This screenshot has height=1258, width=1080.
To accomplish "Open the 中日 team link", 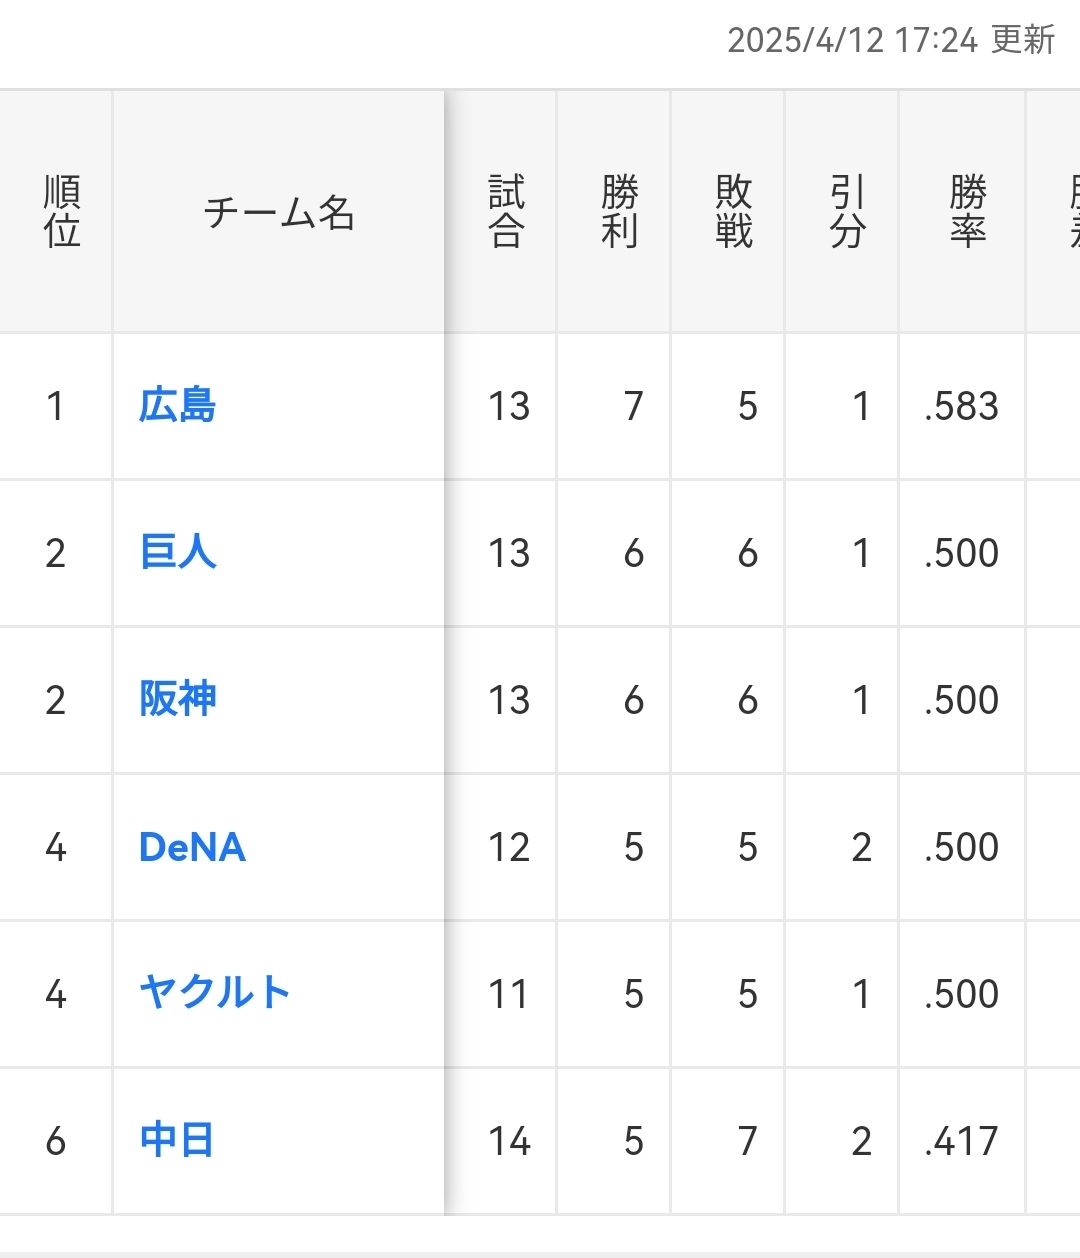I will (177, 1141).
